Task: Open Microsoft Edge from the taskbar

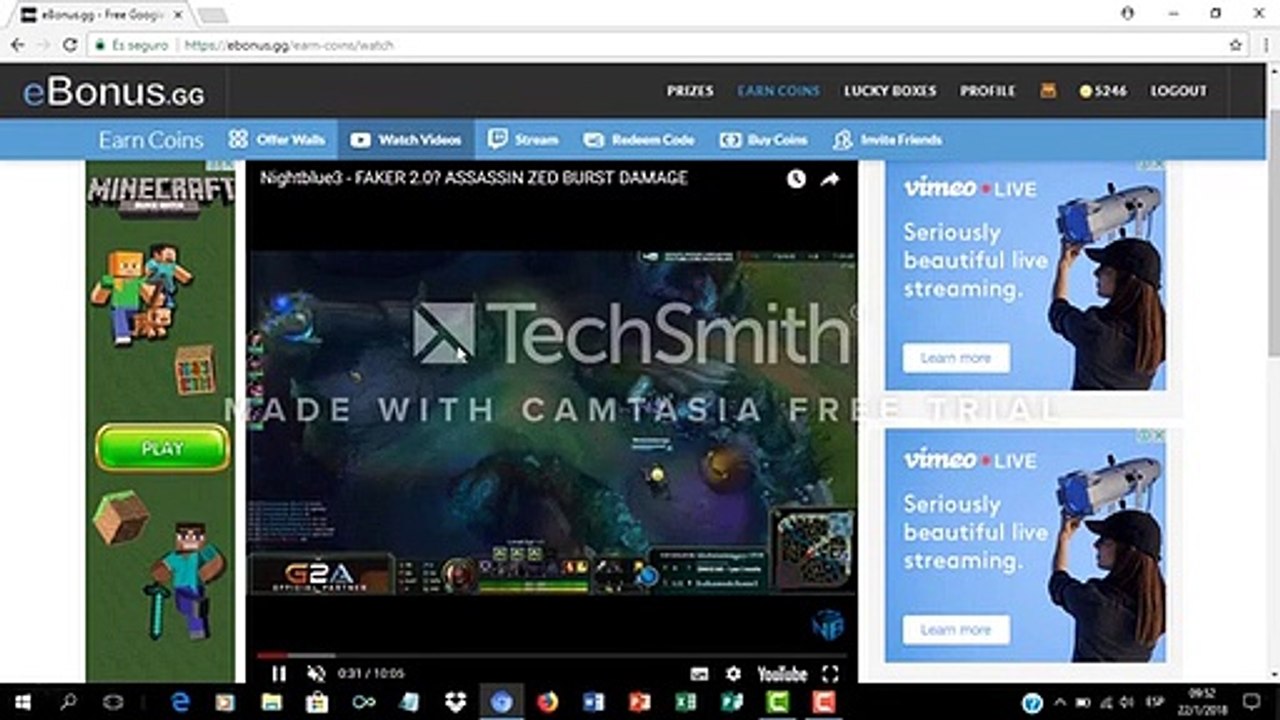Action: coord(181,702)
